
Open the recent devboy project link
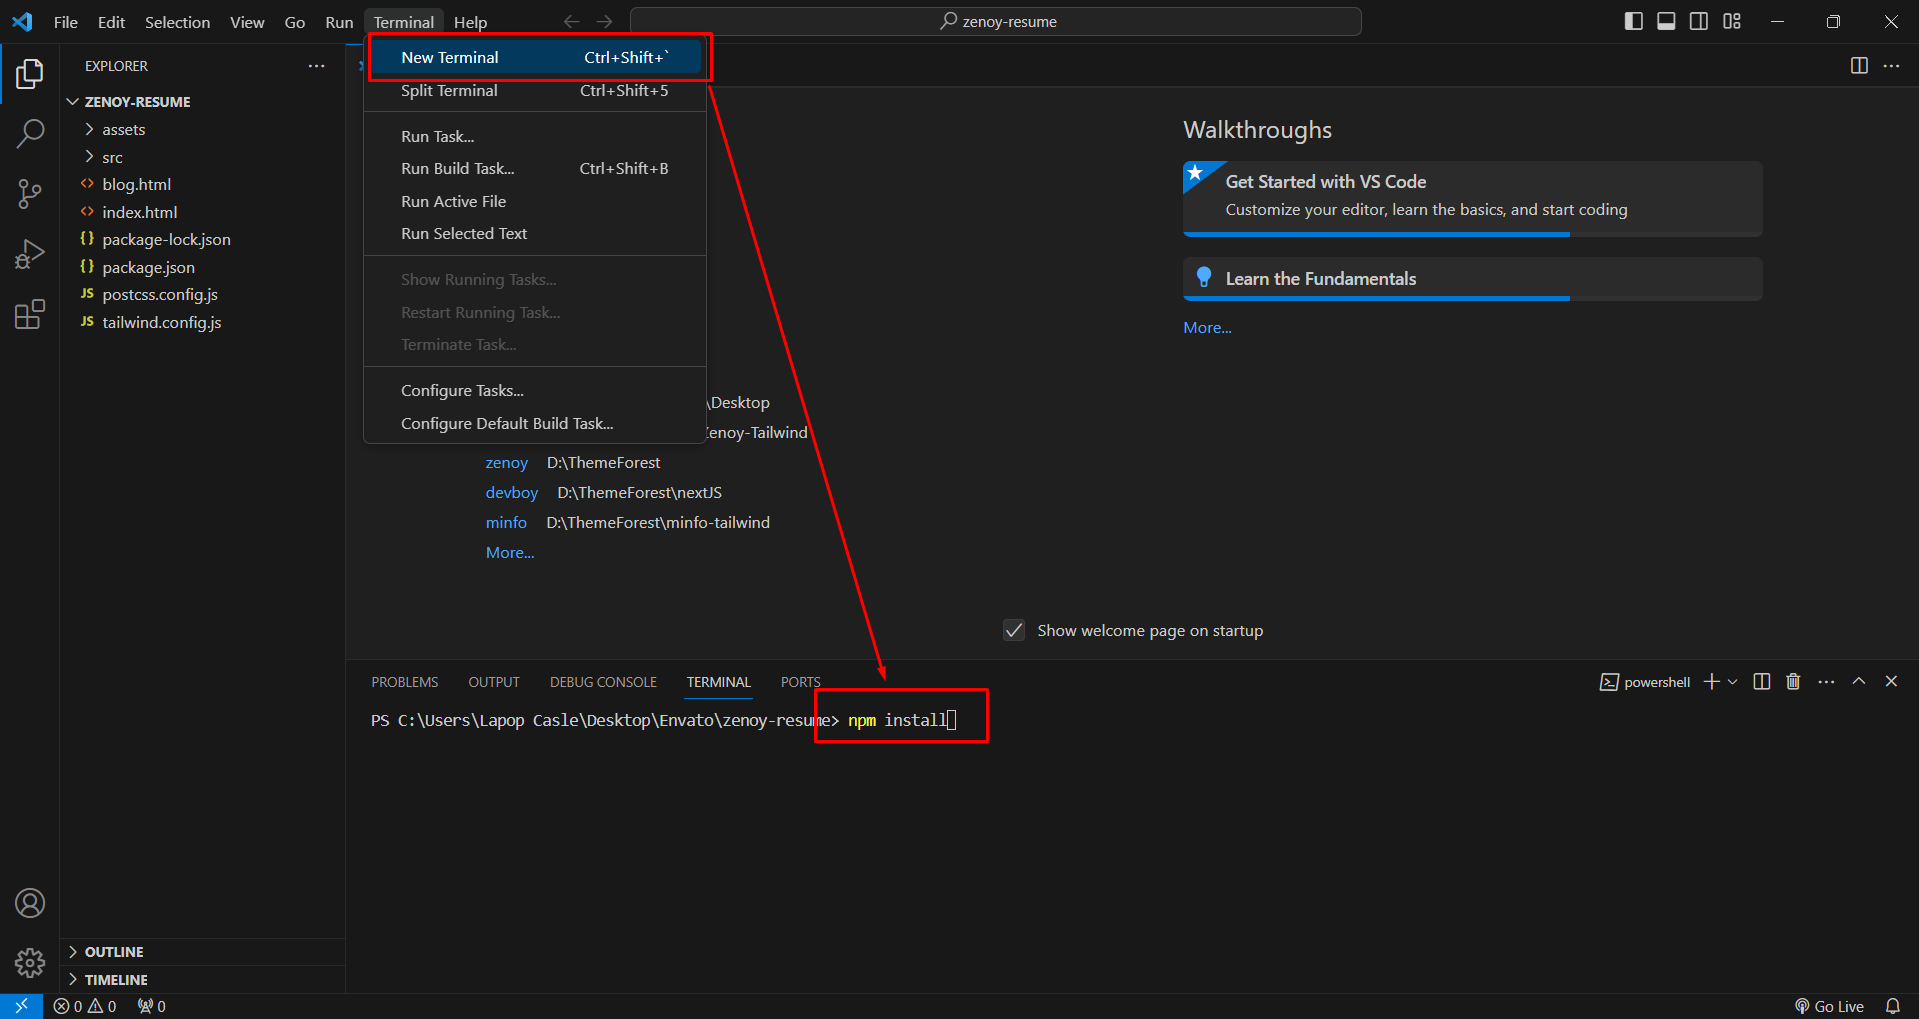[511, 493]
